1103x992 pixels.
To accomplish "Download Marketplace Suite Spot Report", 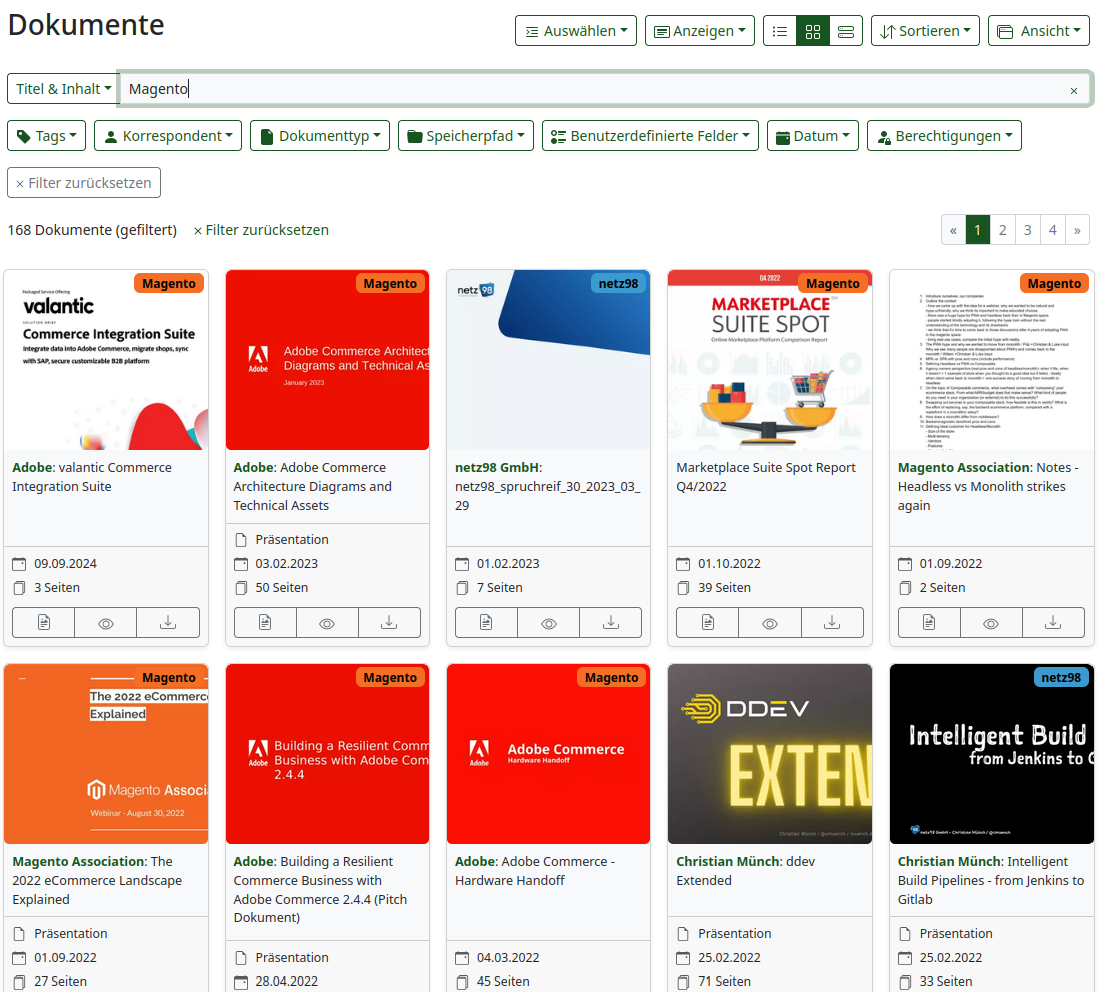I will click(831, 623).
